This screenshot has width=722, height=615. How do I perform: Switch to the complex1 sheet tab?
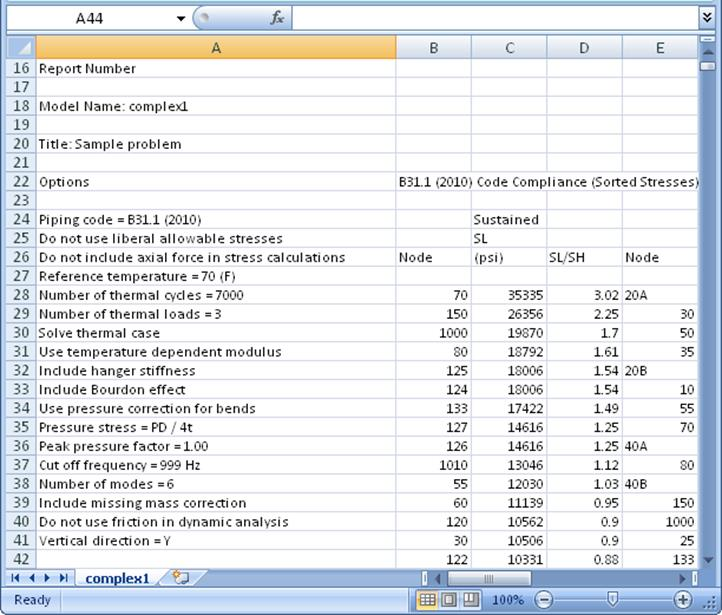(x=117, y=578)
